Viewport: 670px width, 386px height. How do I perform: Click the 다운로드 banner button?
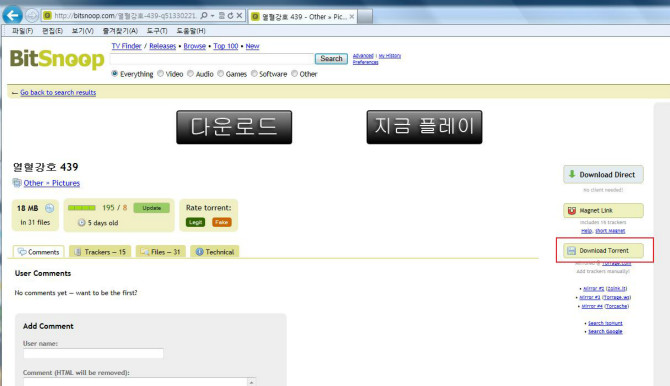pyautogui.click(x=234, y=127)
